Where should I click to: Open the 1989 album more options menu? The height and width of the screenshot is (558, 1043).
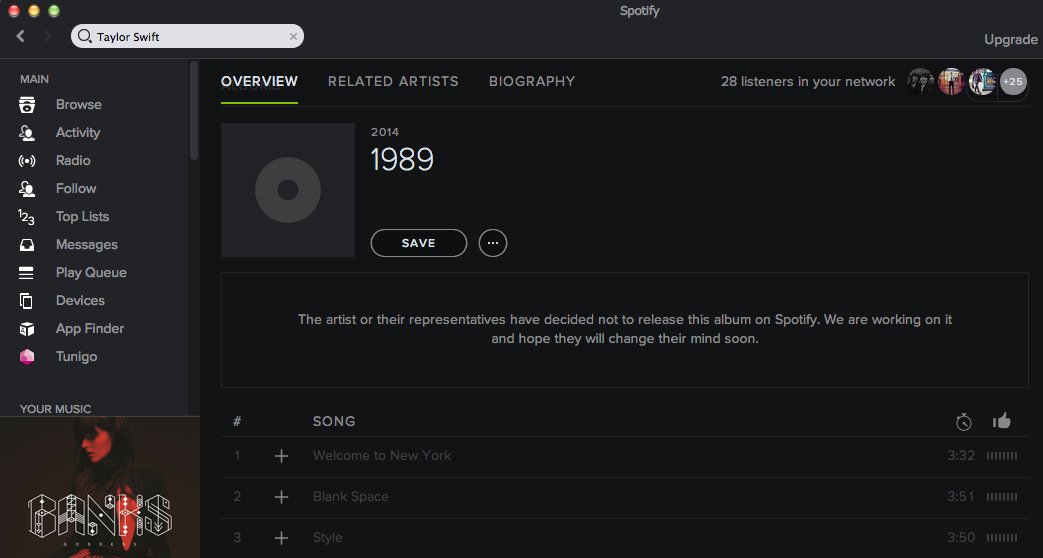pos(493,243)
